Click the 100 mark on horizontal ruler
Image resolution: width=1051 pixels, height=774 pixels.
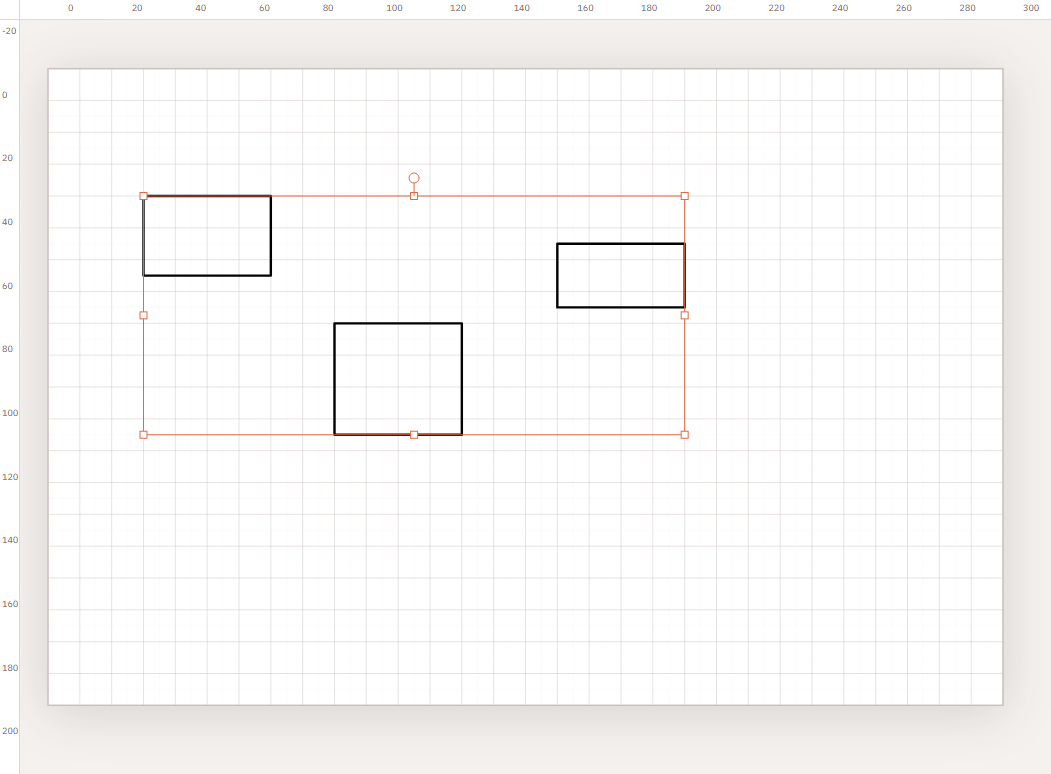pos(394,8)
